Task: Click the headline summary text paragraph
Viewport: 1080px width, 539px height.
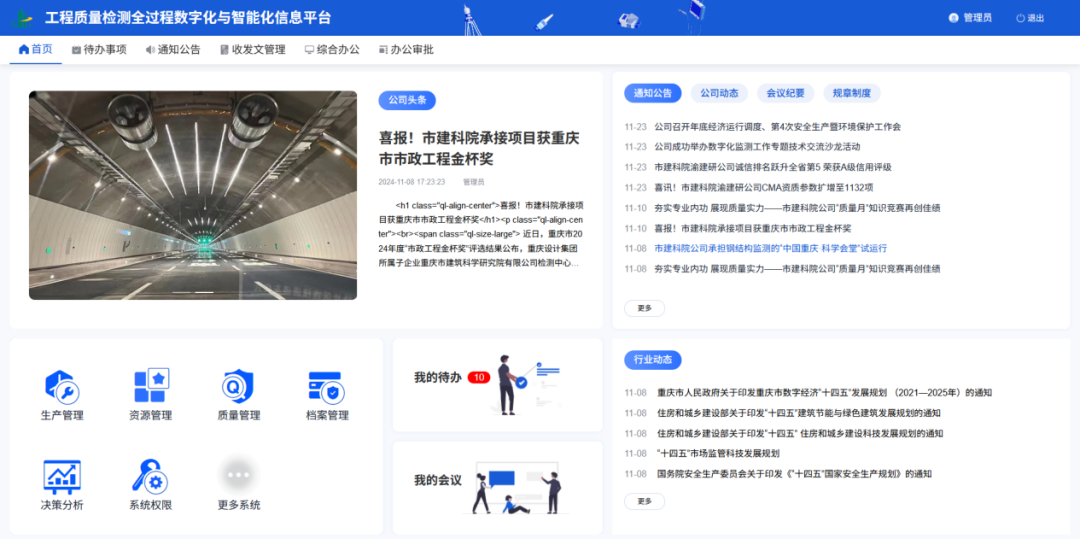Action: click(481, 234)
